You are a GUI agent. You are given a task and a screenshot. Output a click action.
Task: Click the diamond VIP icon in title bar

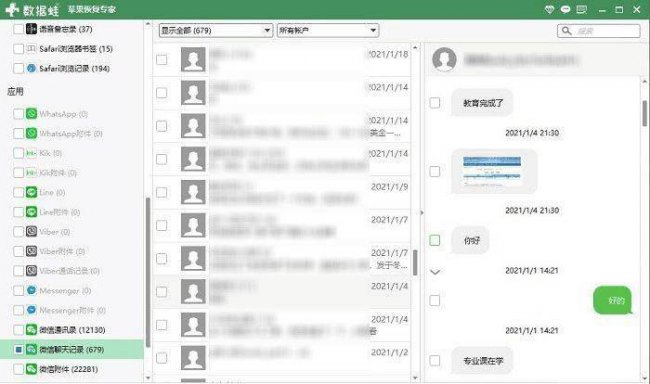549,10
